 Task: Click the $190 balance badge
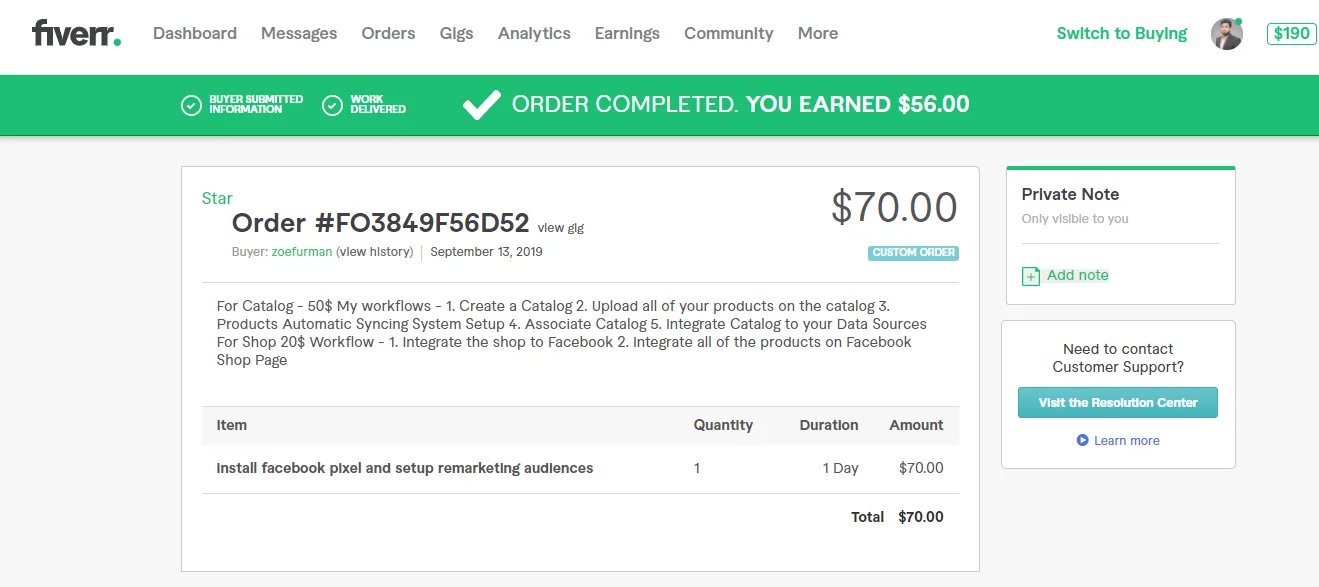1290,34
